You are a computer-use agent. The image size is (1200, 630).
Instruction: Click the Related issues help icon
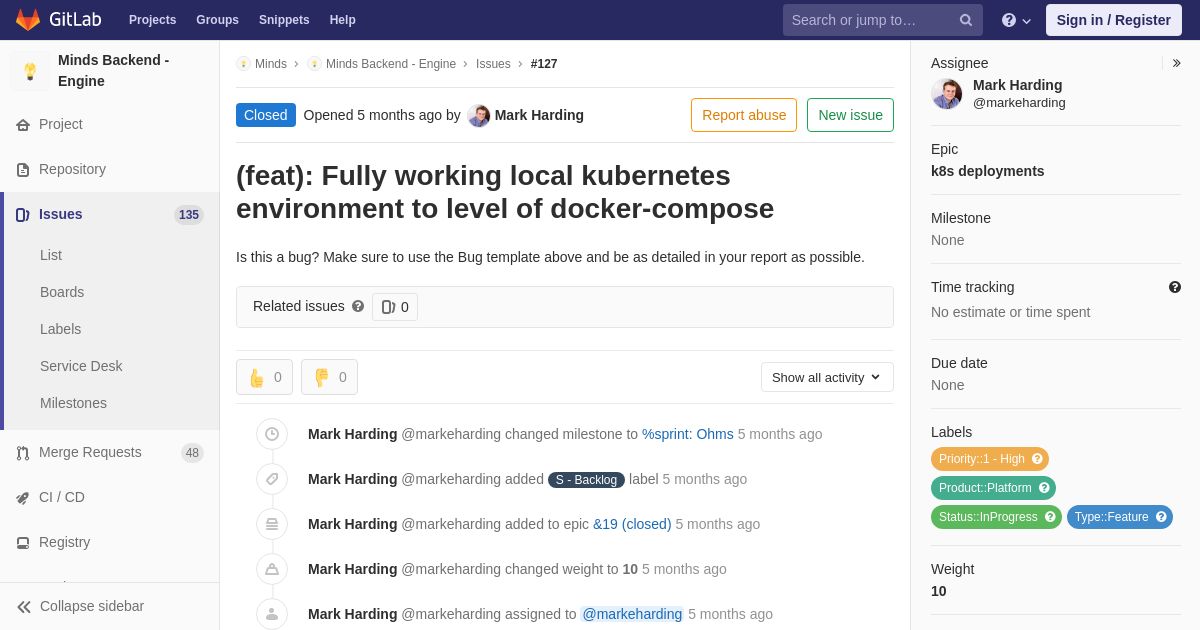click(358, 306)
